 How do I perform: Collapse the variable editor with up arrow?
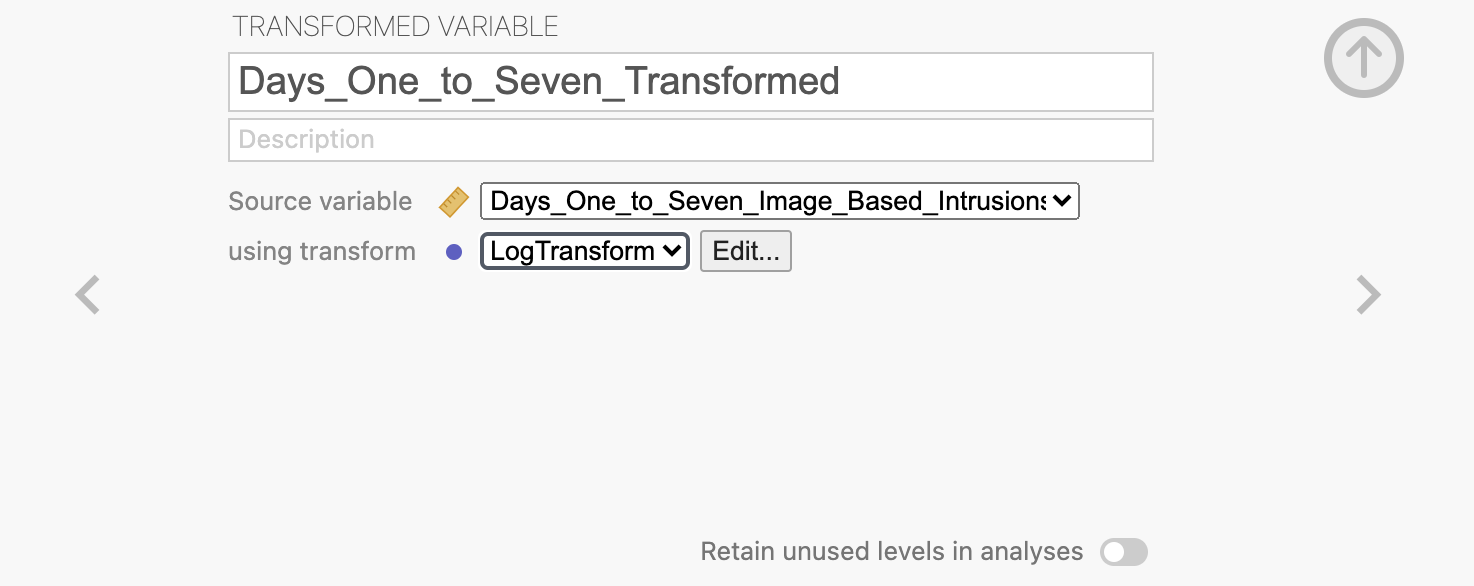(1364, 58)
